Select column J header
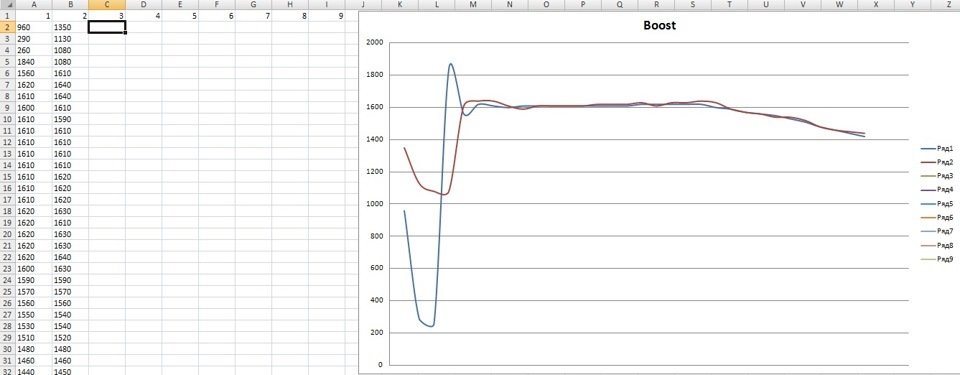This screenshot has height=375, width=960. tap(364, 4)
